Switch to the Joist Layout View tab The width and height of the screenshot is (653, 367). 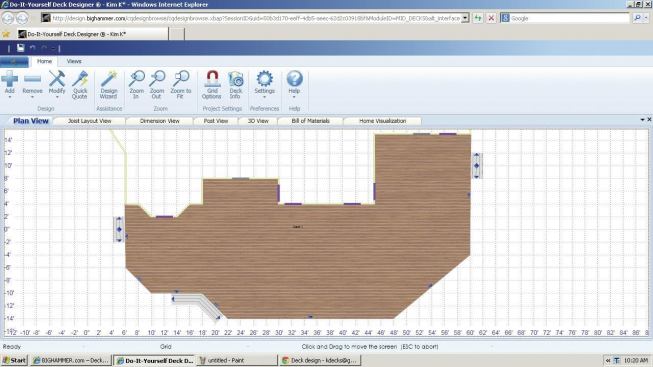tap(90, 121)
